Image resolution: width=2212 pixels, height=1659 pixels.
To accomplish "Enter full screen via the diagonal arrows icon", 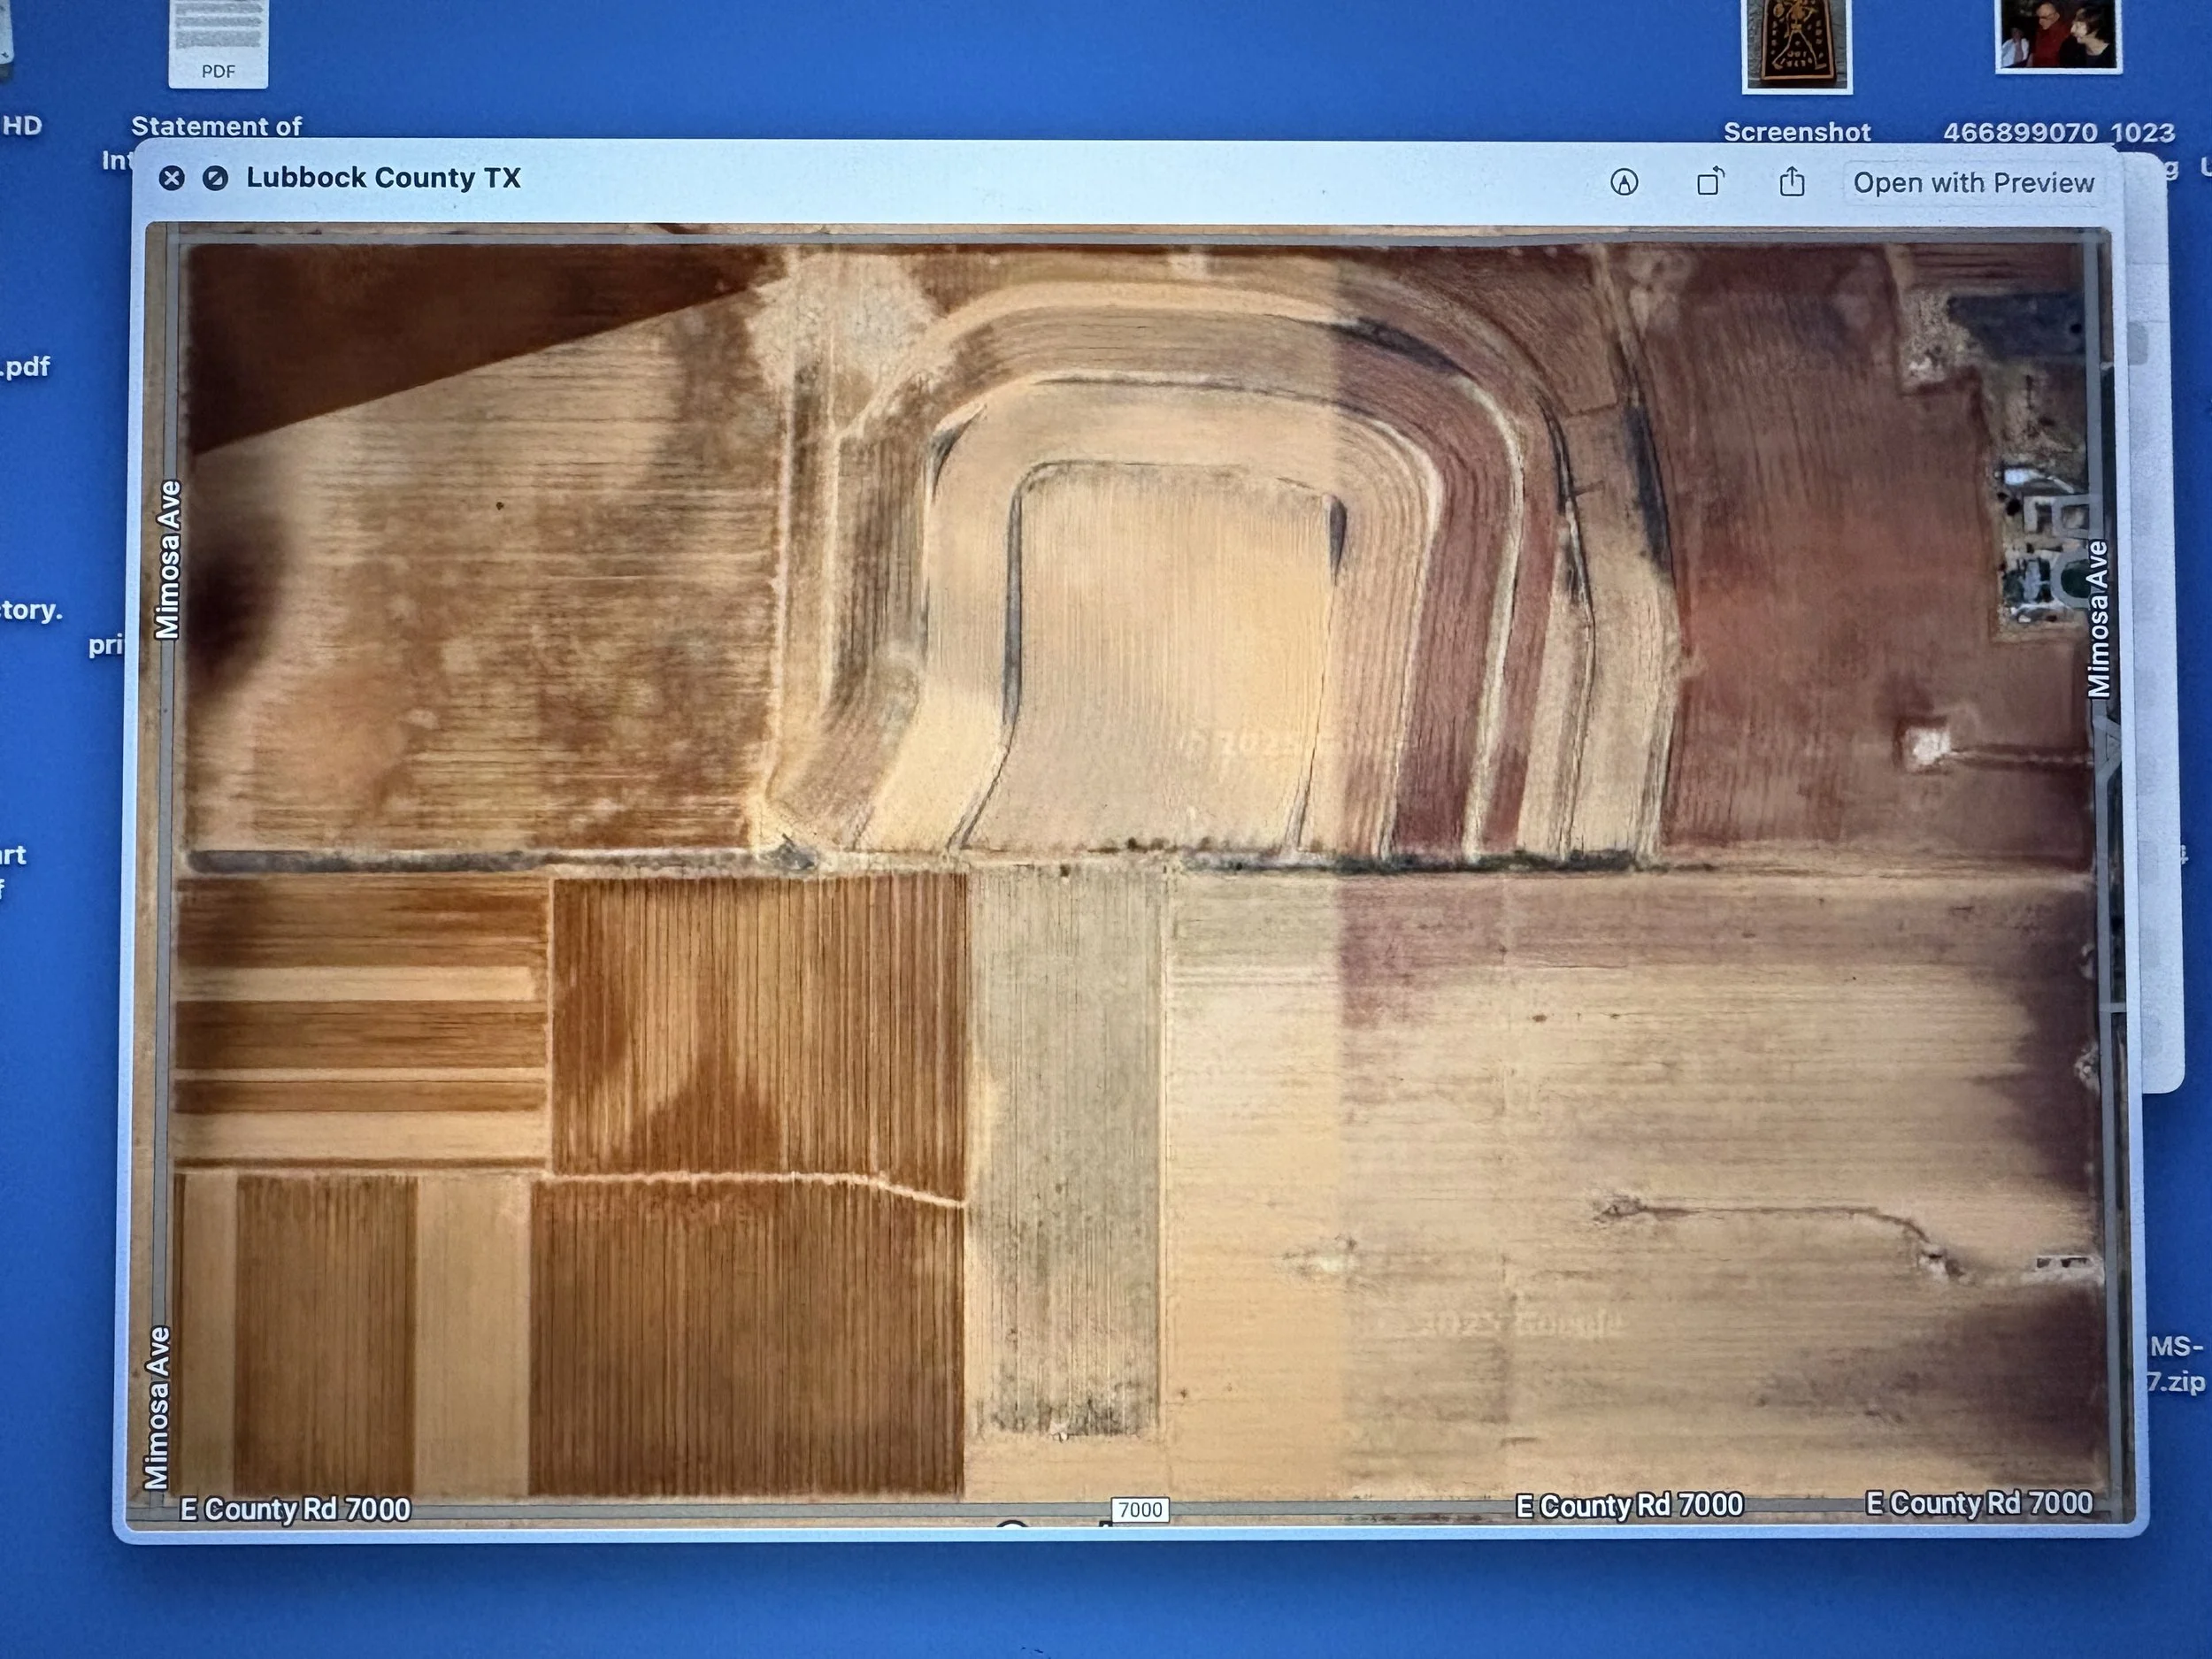I will pos(215,178).
